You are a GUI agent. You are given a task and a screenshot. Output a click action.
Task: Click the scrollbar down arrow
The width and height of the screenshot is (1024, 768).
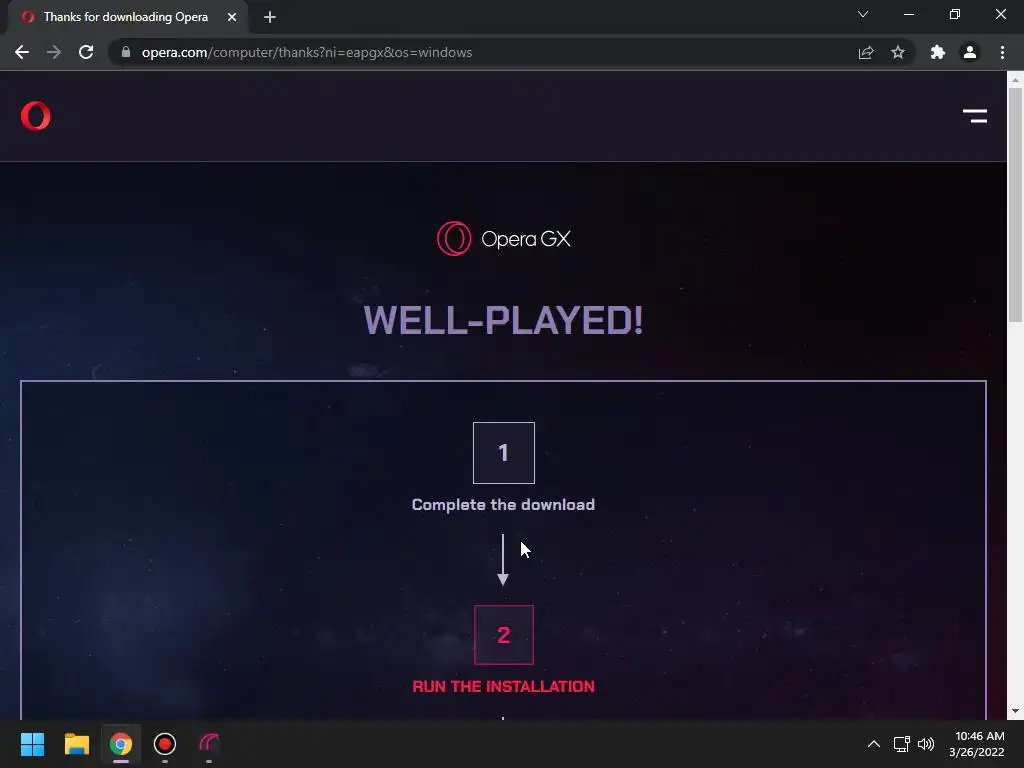pos(1015,711)
